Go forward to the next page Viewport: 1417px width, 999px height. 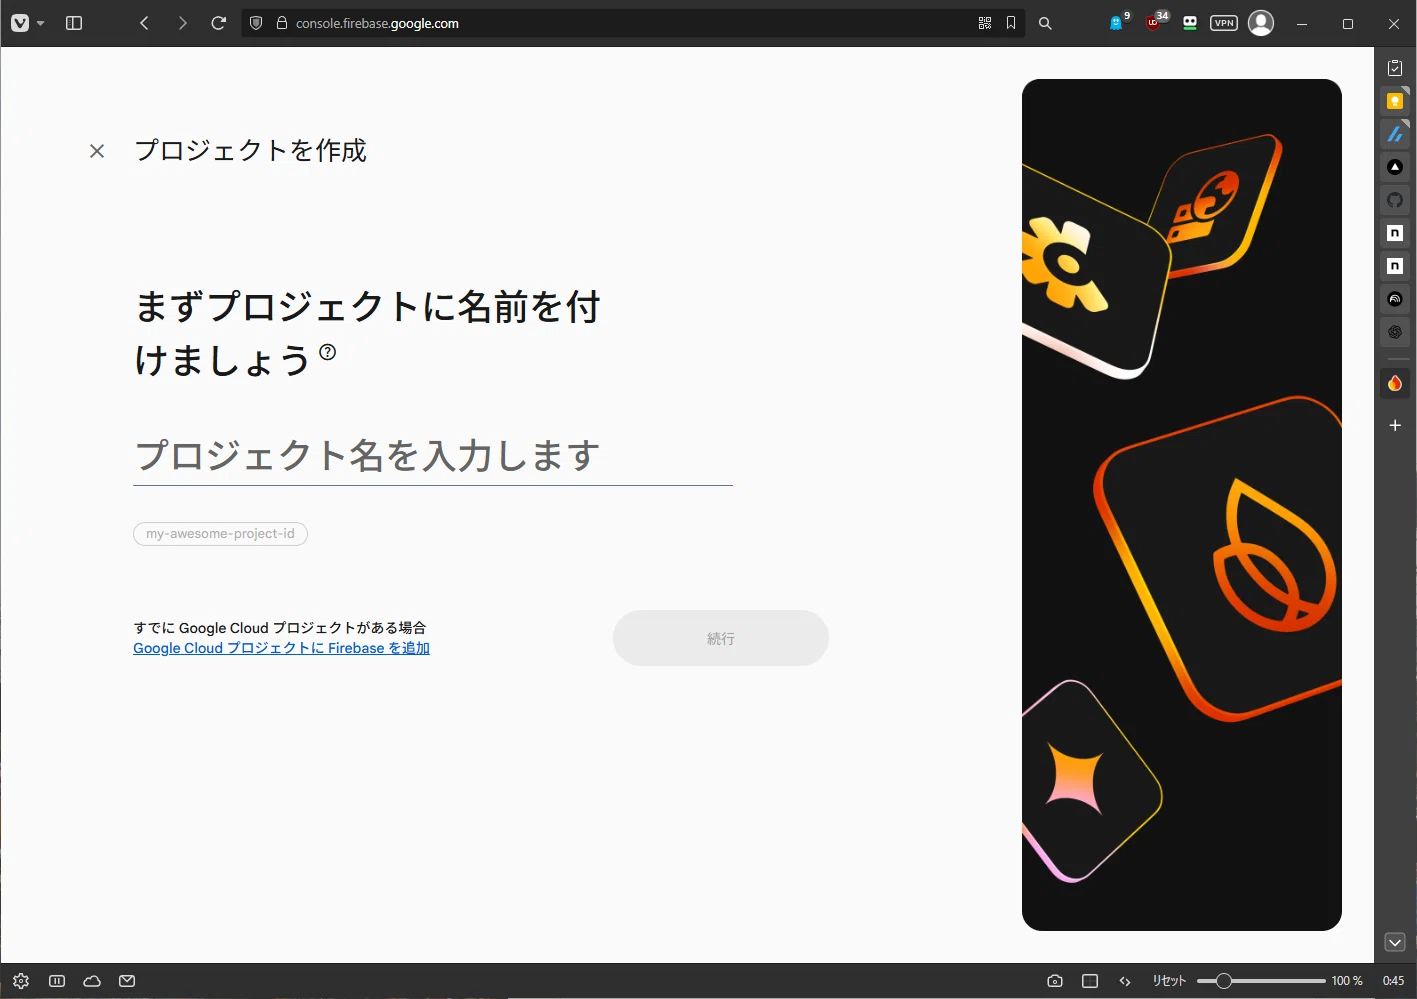[x=182, y=23]
